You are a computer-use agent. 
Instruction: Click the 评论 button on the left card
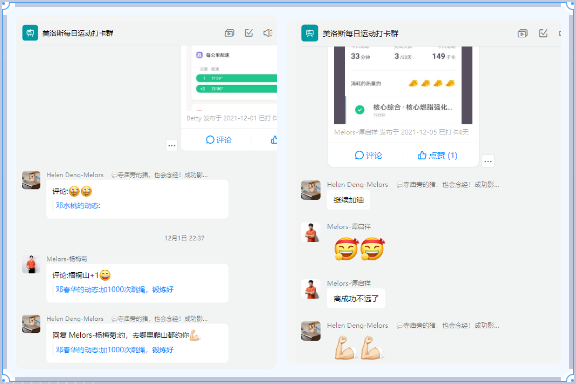[x=219, y=140]
